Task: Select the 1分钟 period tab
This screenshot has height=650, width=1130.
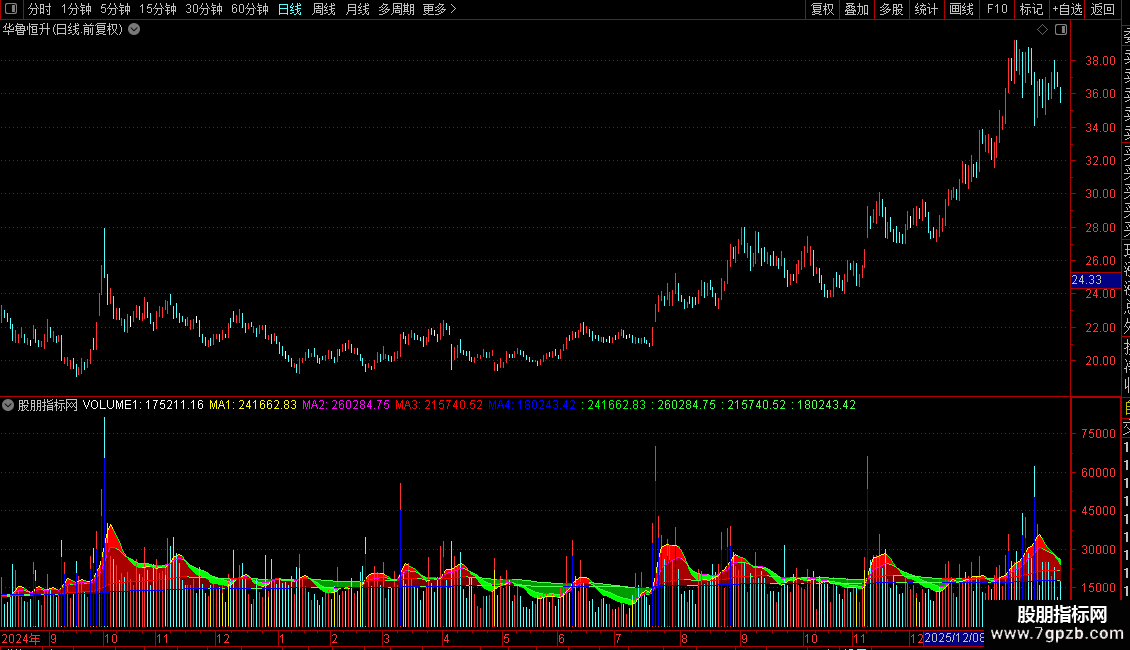Action: pyautogui.click(x=76, y=9)
